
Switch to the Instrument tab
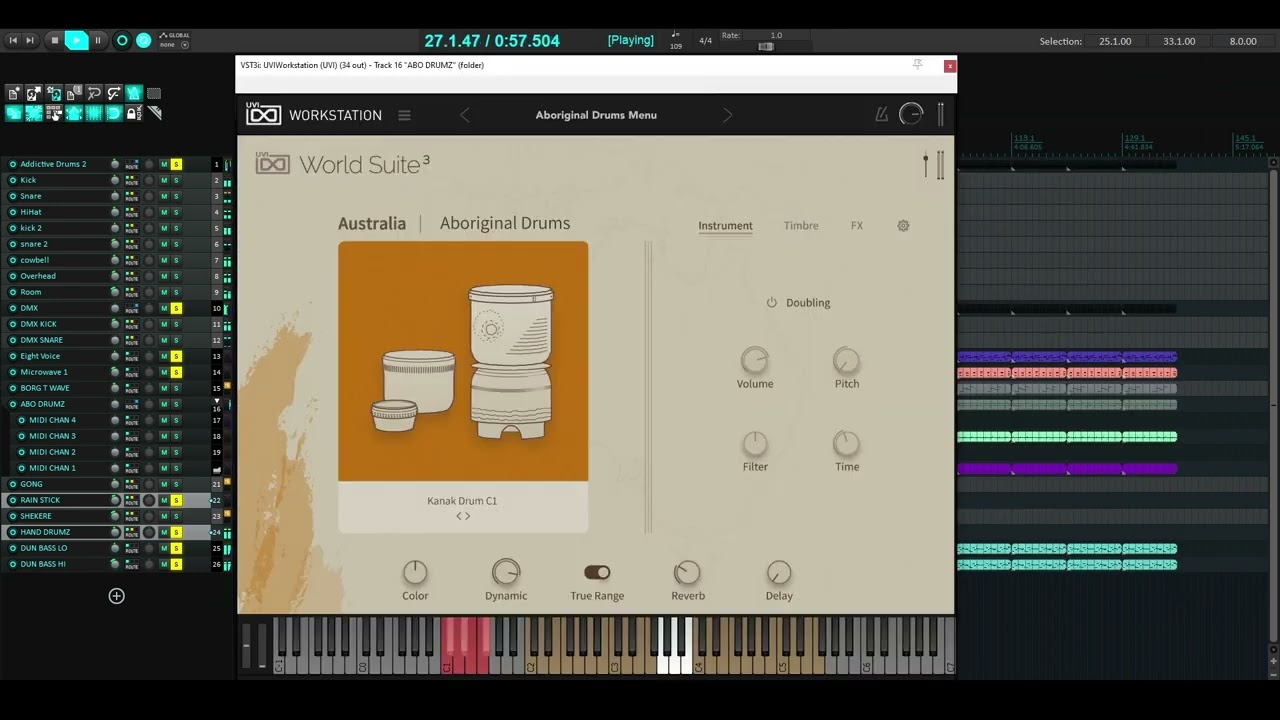coord(725,226)
